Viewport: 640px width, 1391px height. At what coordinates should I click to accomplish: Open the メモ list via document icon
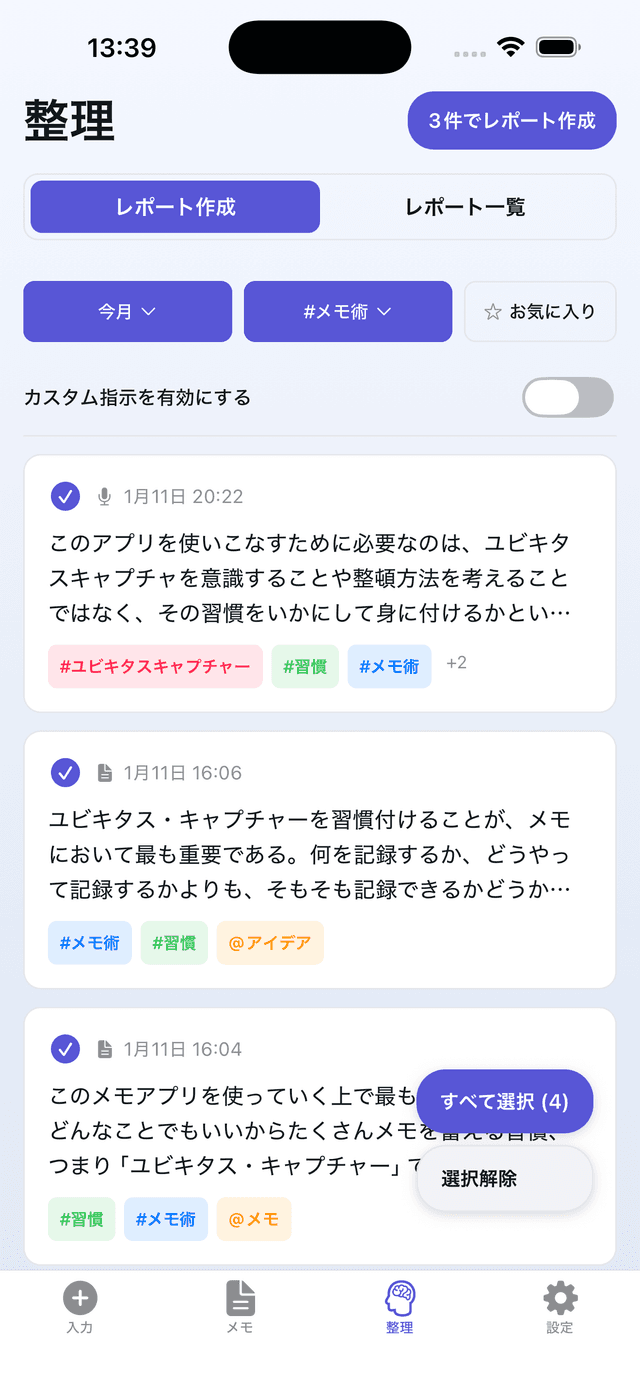pos(239,1308)
